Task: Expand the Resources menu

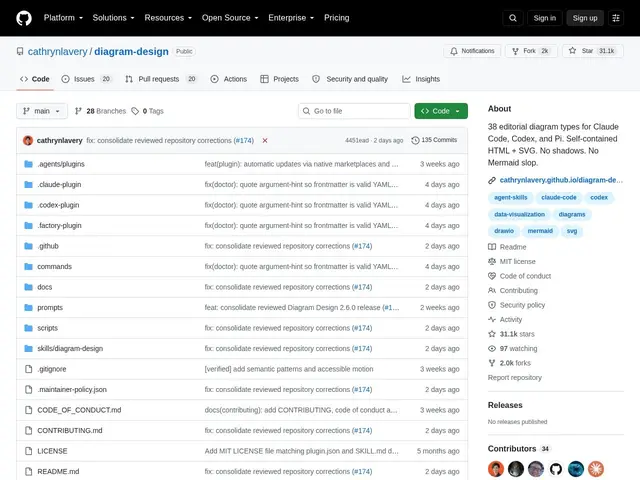Action: pyautogui.click(x=168, y=18)
